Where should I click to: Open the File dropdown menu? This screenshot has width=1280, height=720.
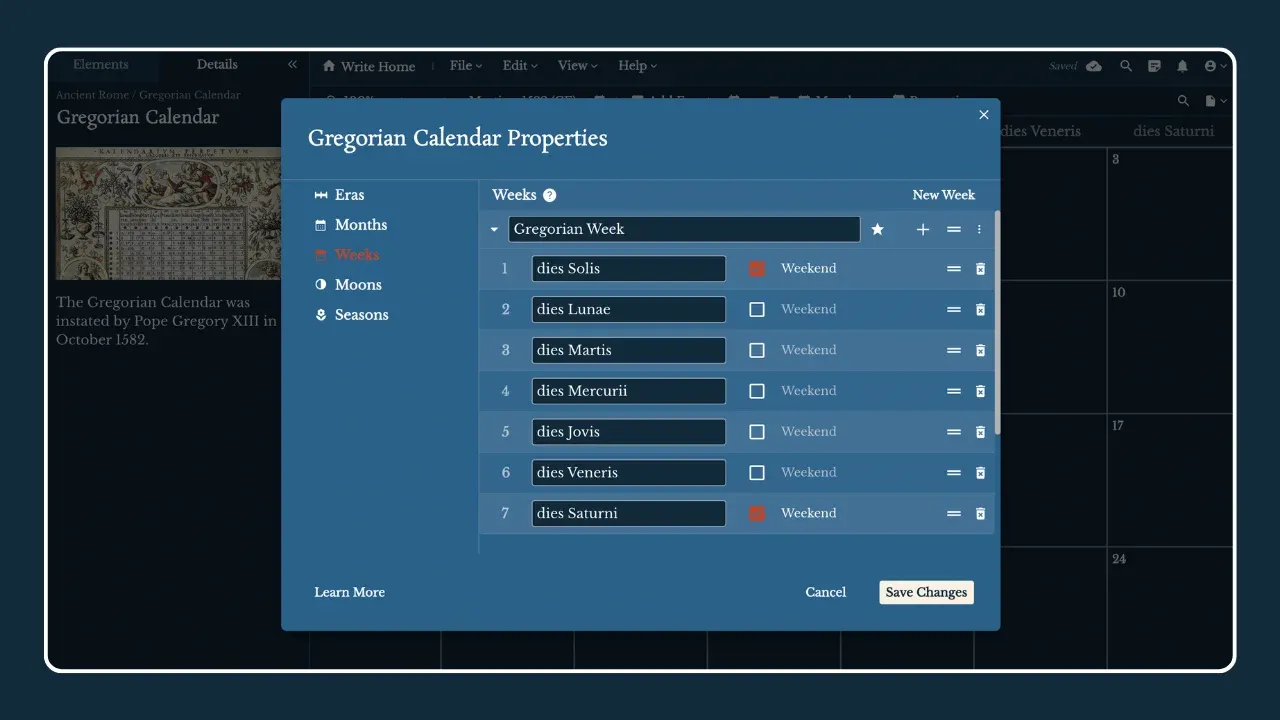465,66
